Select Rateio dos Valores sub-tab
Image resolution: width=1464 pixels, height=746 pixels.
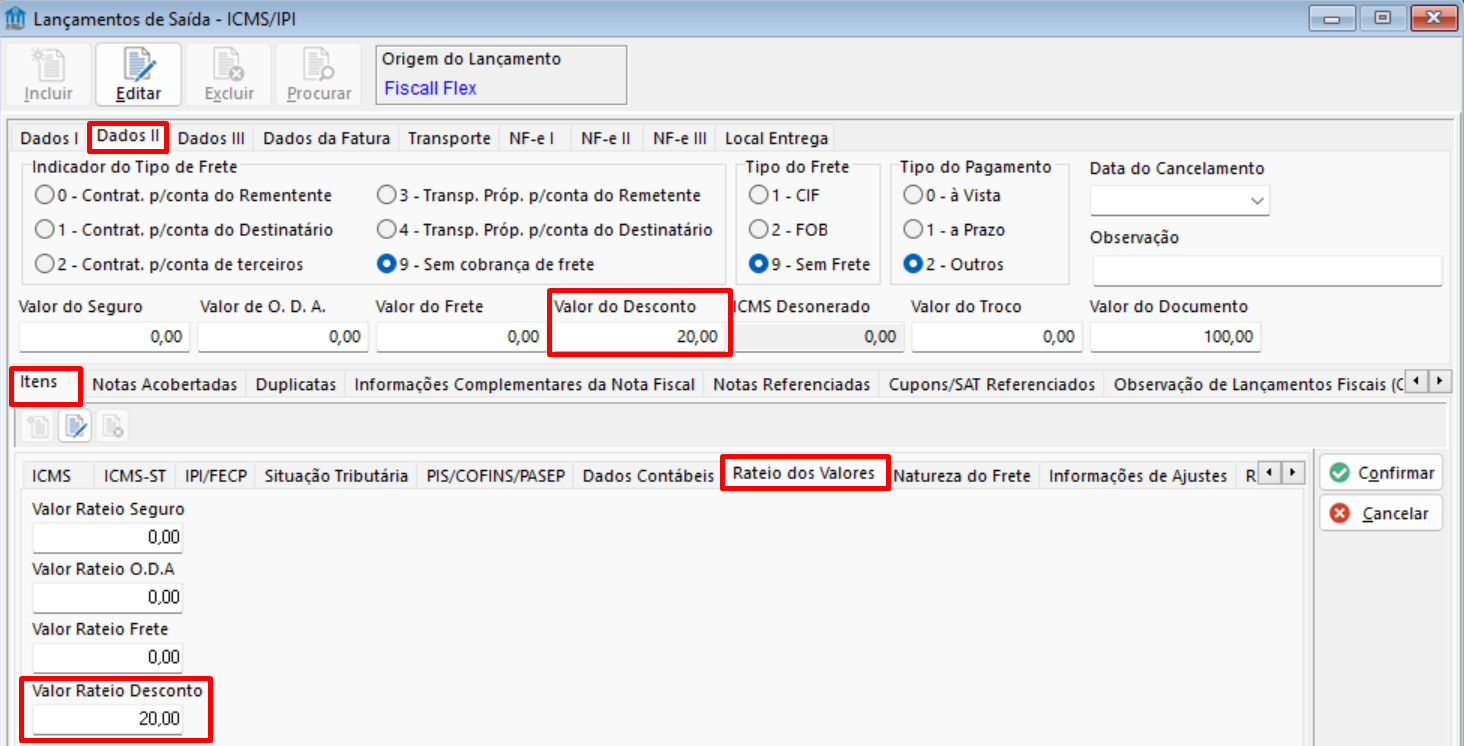(x=804, y=473)
